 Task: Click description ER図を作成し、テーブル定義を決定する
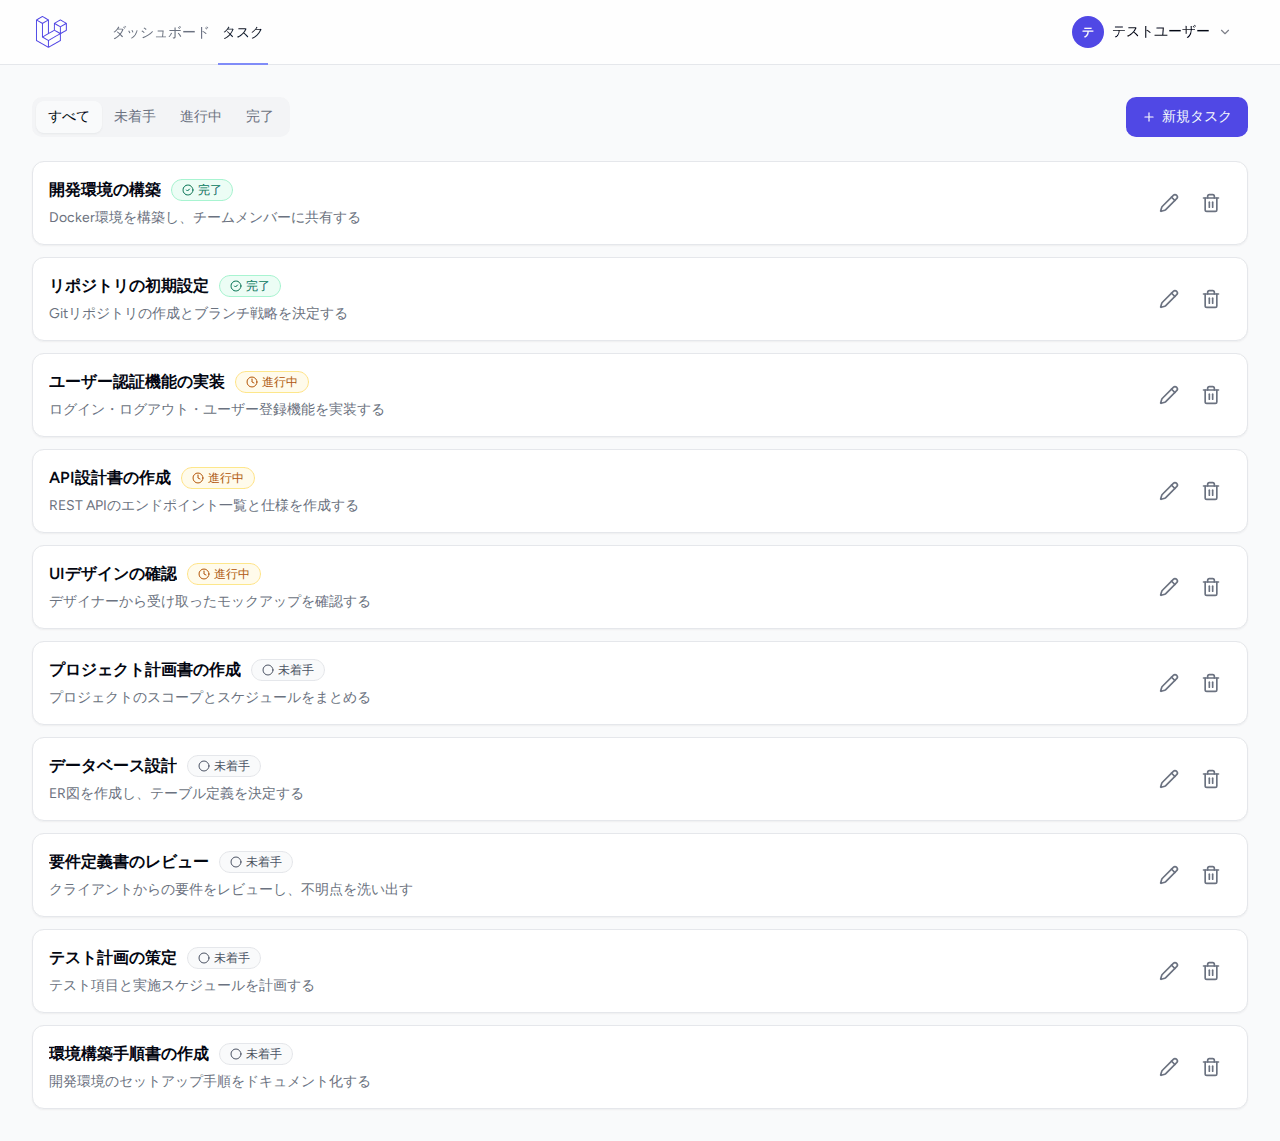point(176,793)
